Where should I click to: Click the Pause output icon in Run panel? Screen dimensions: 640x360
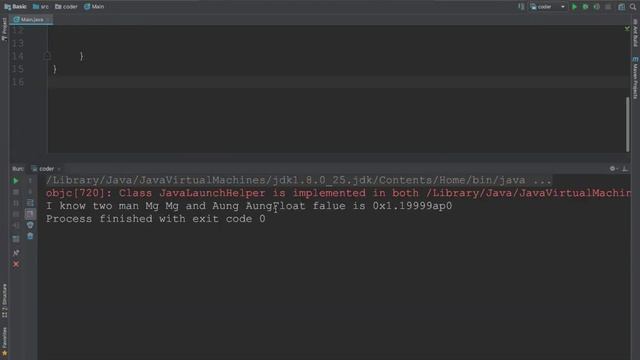tap(16, 203)
